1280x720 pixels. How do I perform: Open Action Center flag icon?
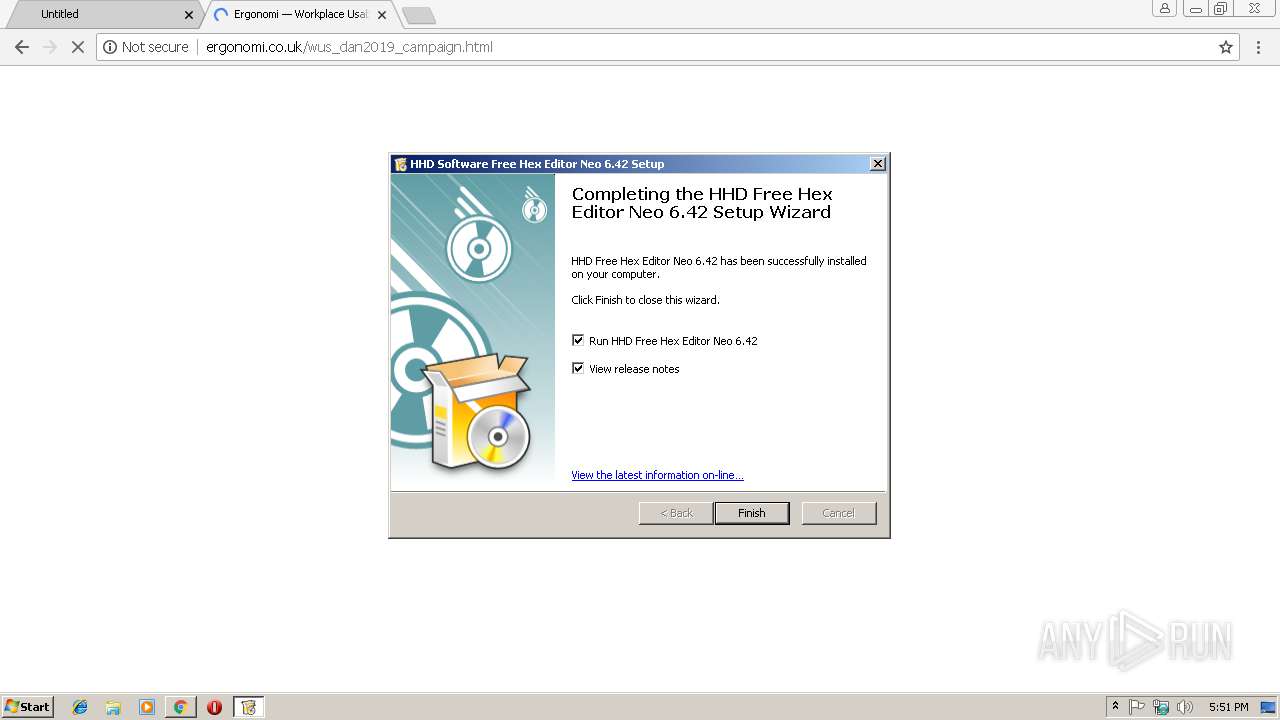[1137, 707]
